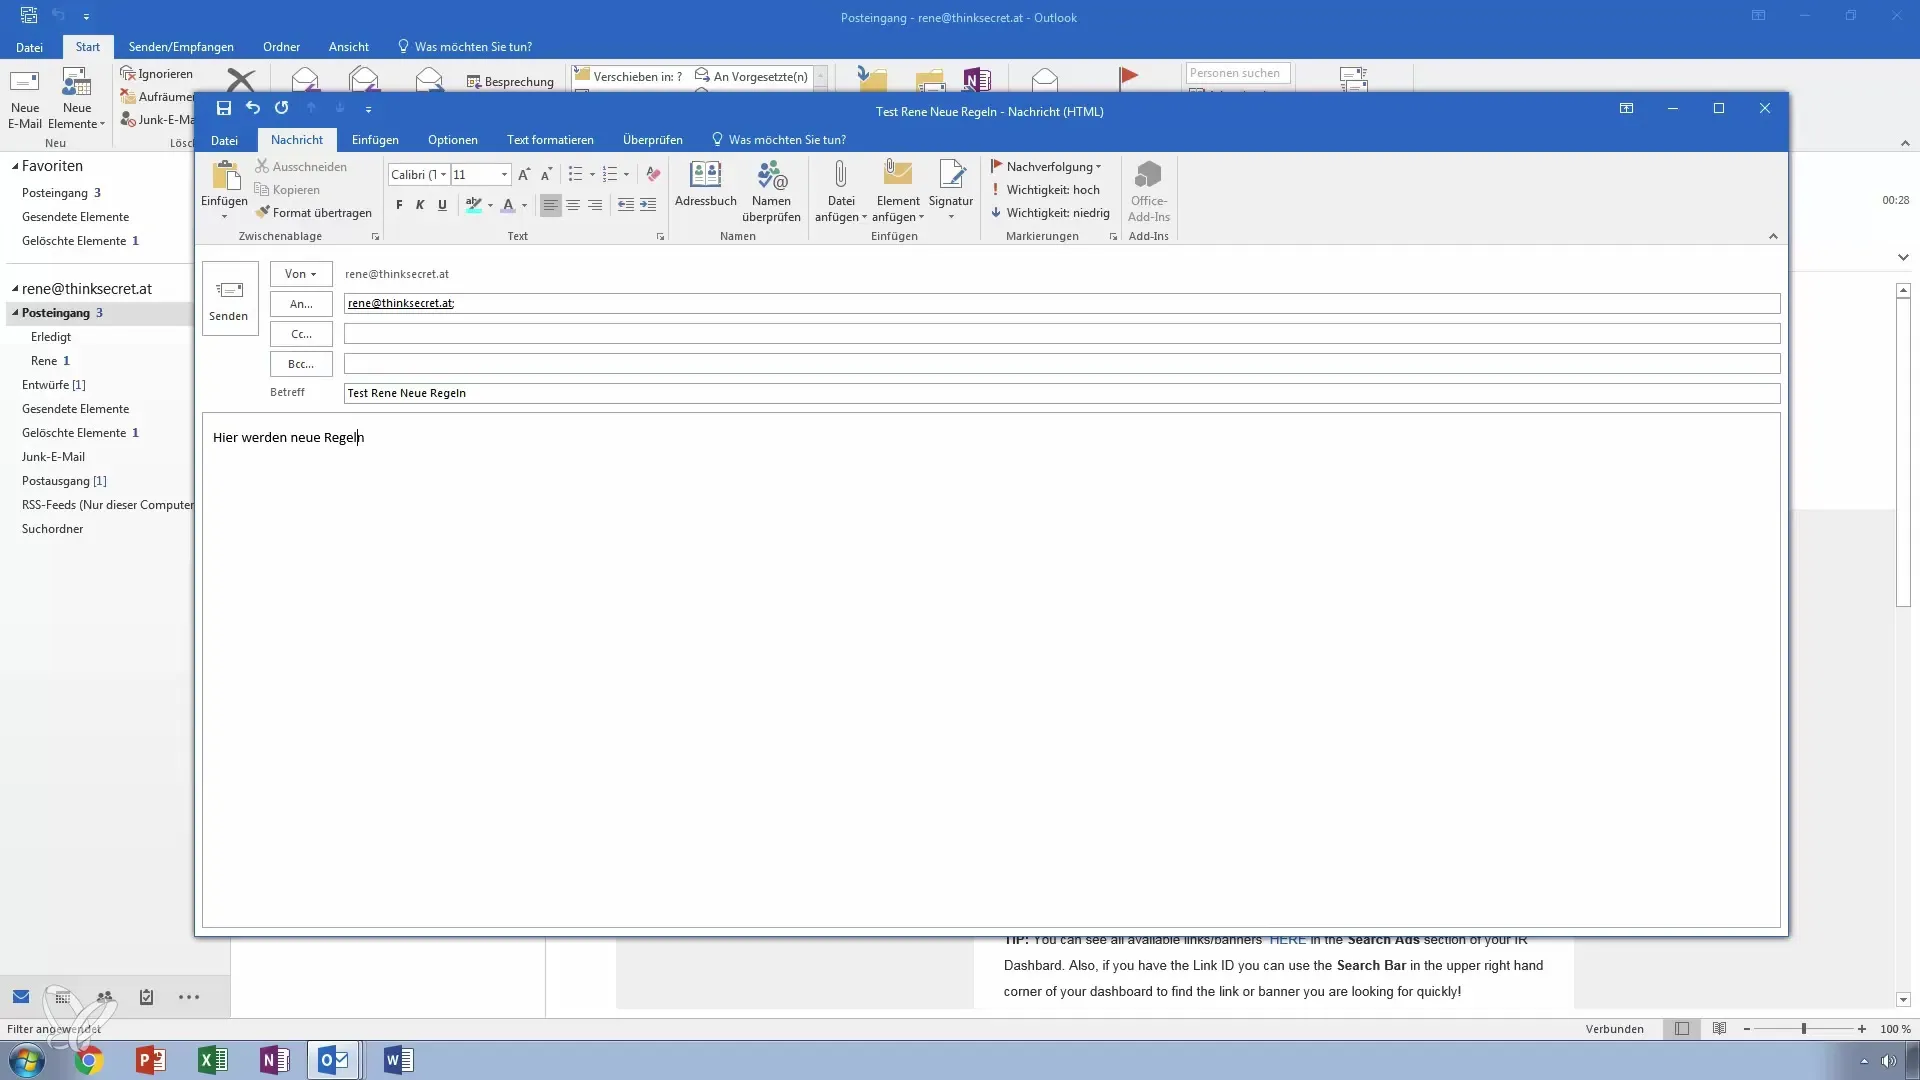1920x1080 pixels.
Task: Apply font color red A
Action: tap(508, 205)
